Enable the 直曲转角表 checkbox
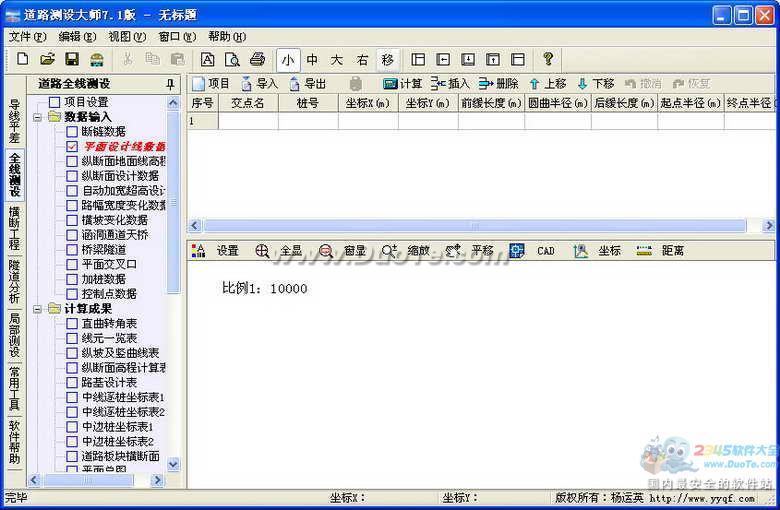The image size is (780, 510). click(x=72, y=323)
